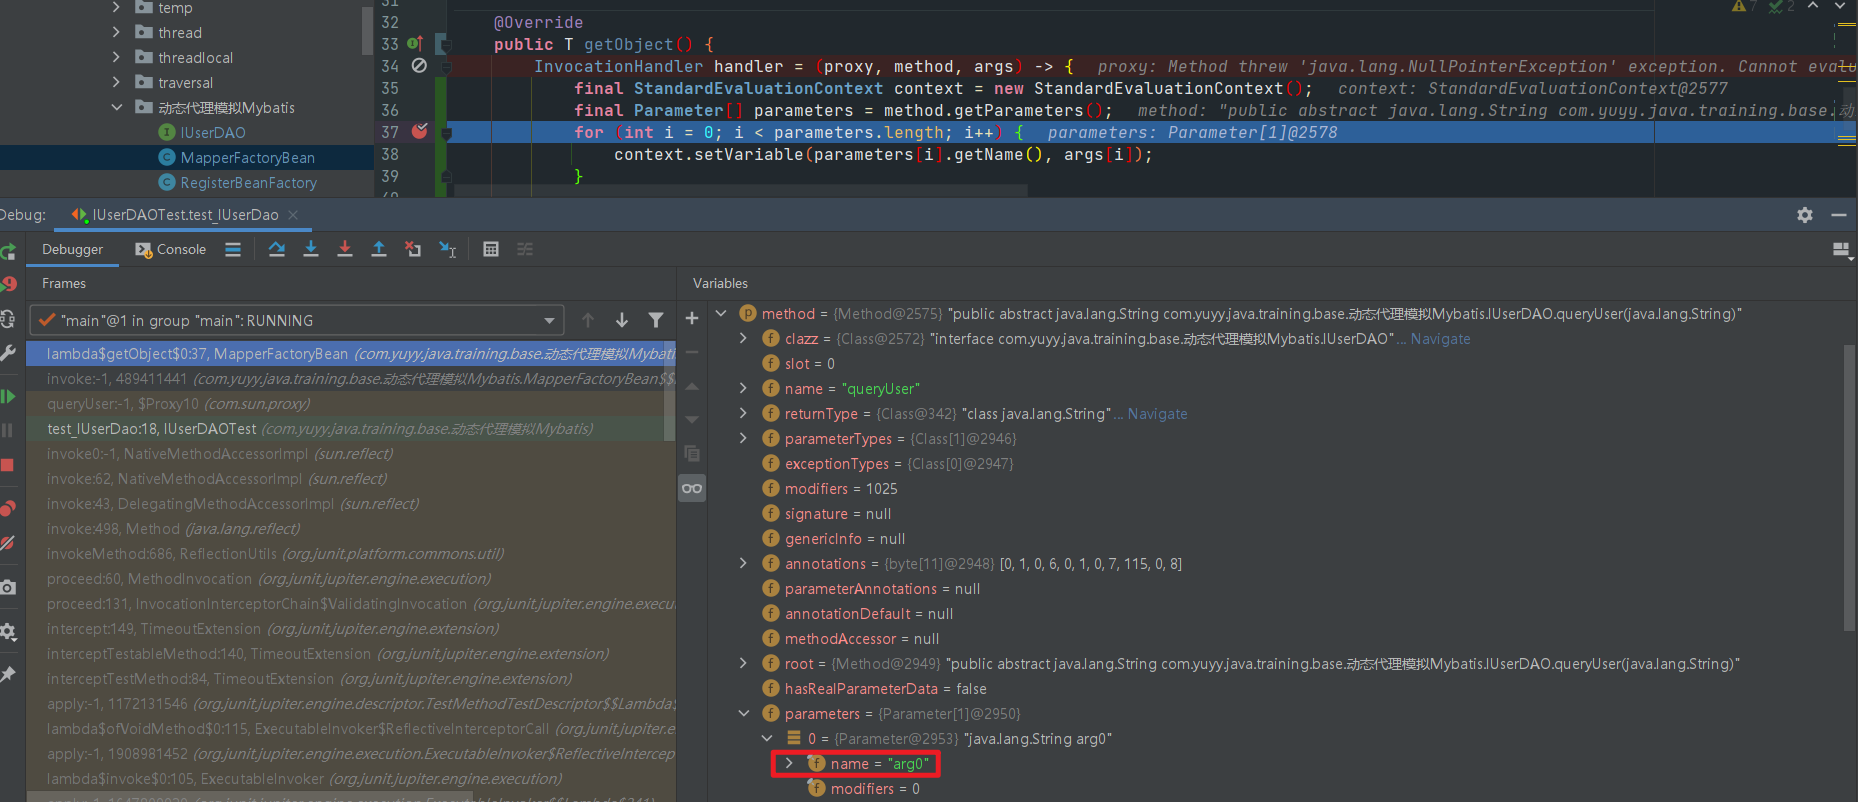Select test_IUserDao:18 frame in Frames list

[x=152, y=429]
